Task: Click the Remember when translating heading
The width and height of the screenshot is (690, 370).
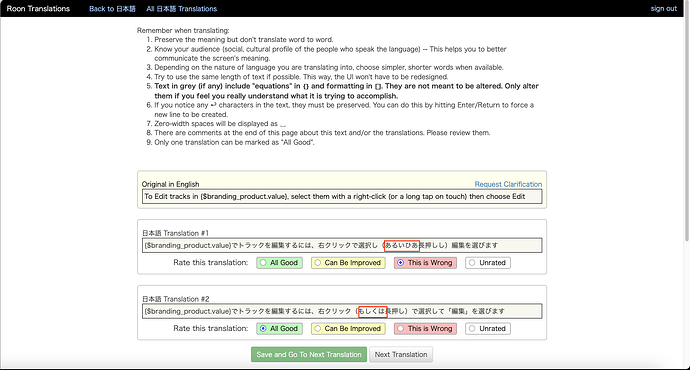Action: (183, 30)
